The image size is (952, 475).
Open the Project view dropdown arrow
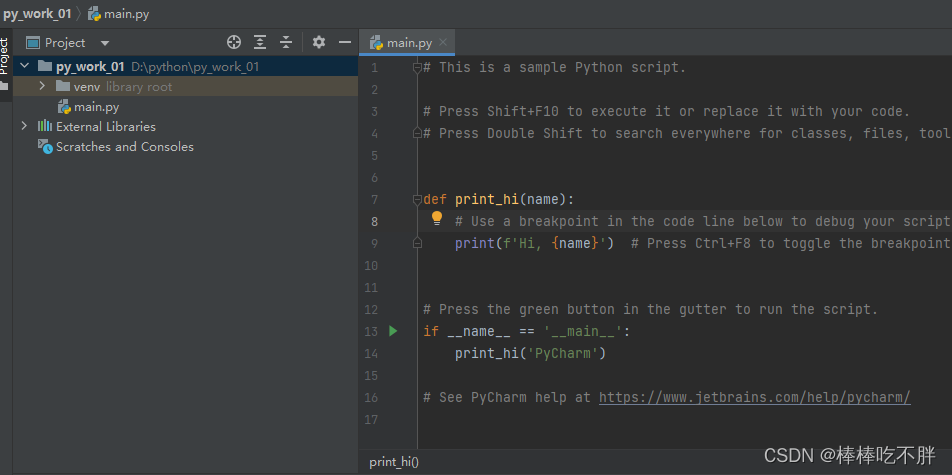(104, 43)
